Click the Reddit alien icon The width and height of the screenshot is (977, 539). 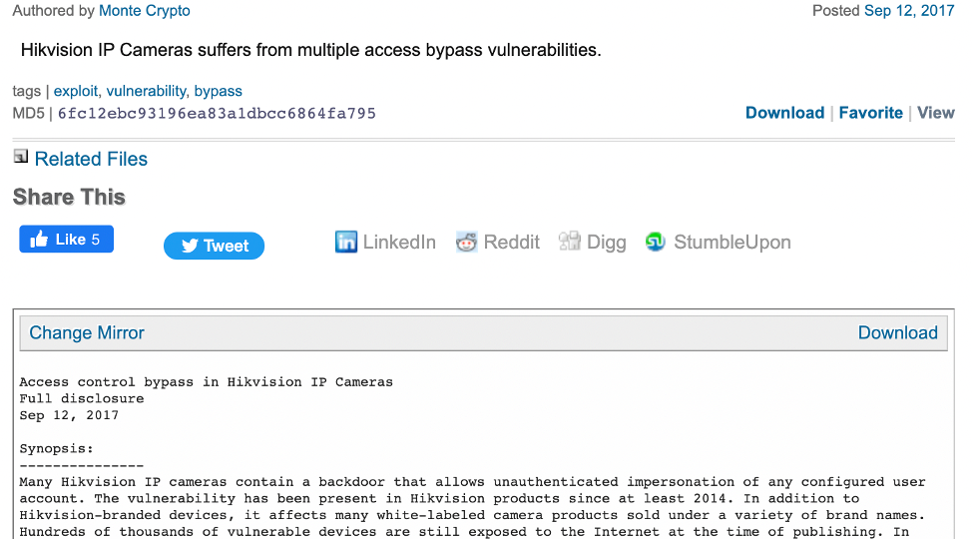466,242
